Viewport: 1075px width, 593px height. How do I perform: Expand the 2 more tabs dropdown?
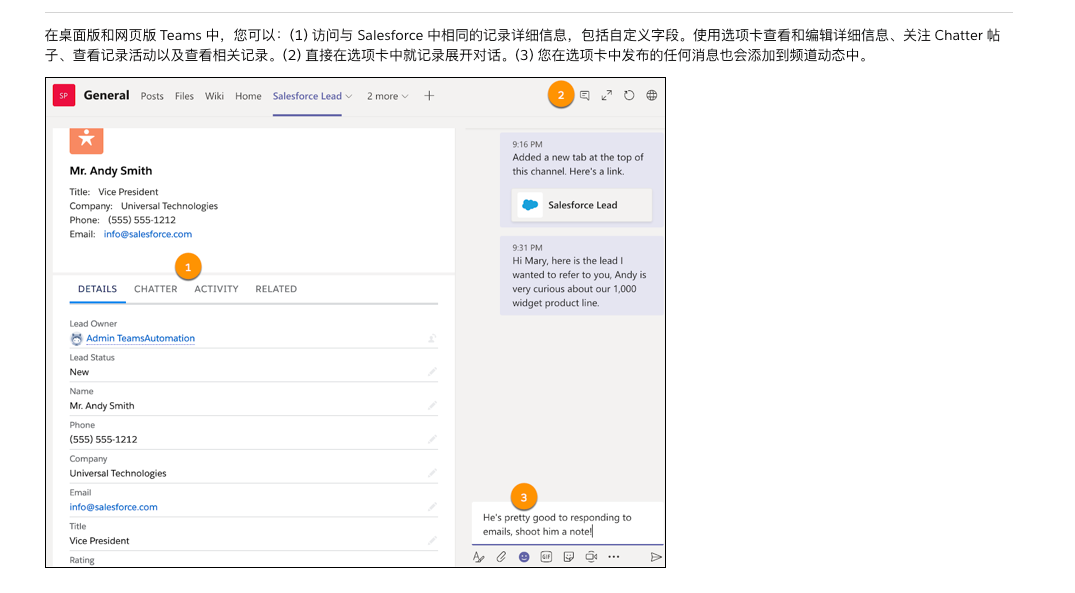tap(387, 96)
